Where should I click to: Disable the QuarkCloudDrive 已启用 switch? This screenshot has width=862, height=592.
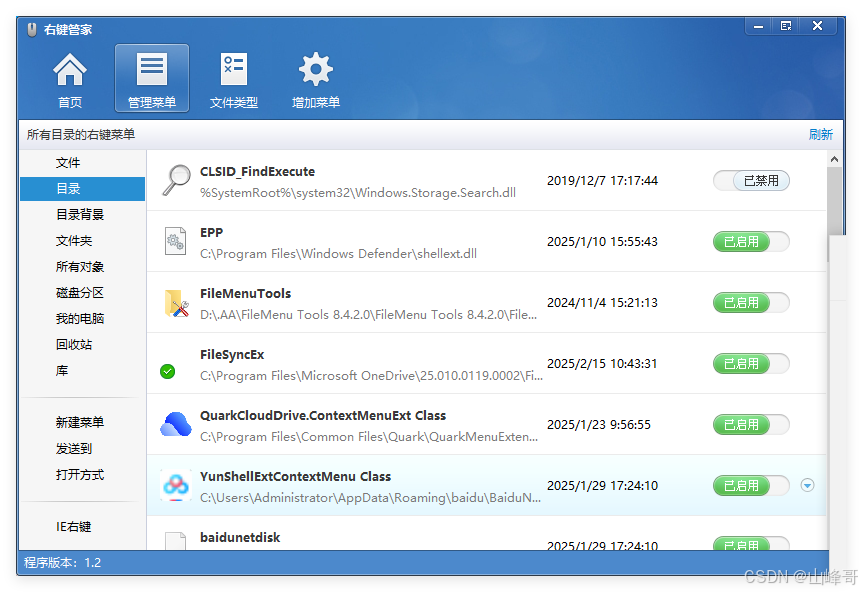click(x=751, y=424)
